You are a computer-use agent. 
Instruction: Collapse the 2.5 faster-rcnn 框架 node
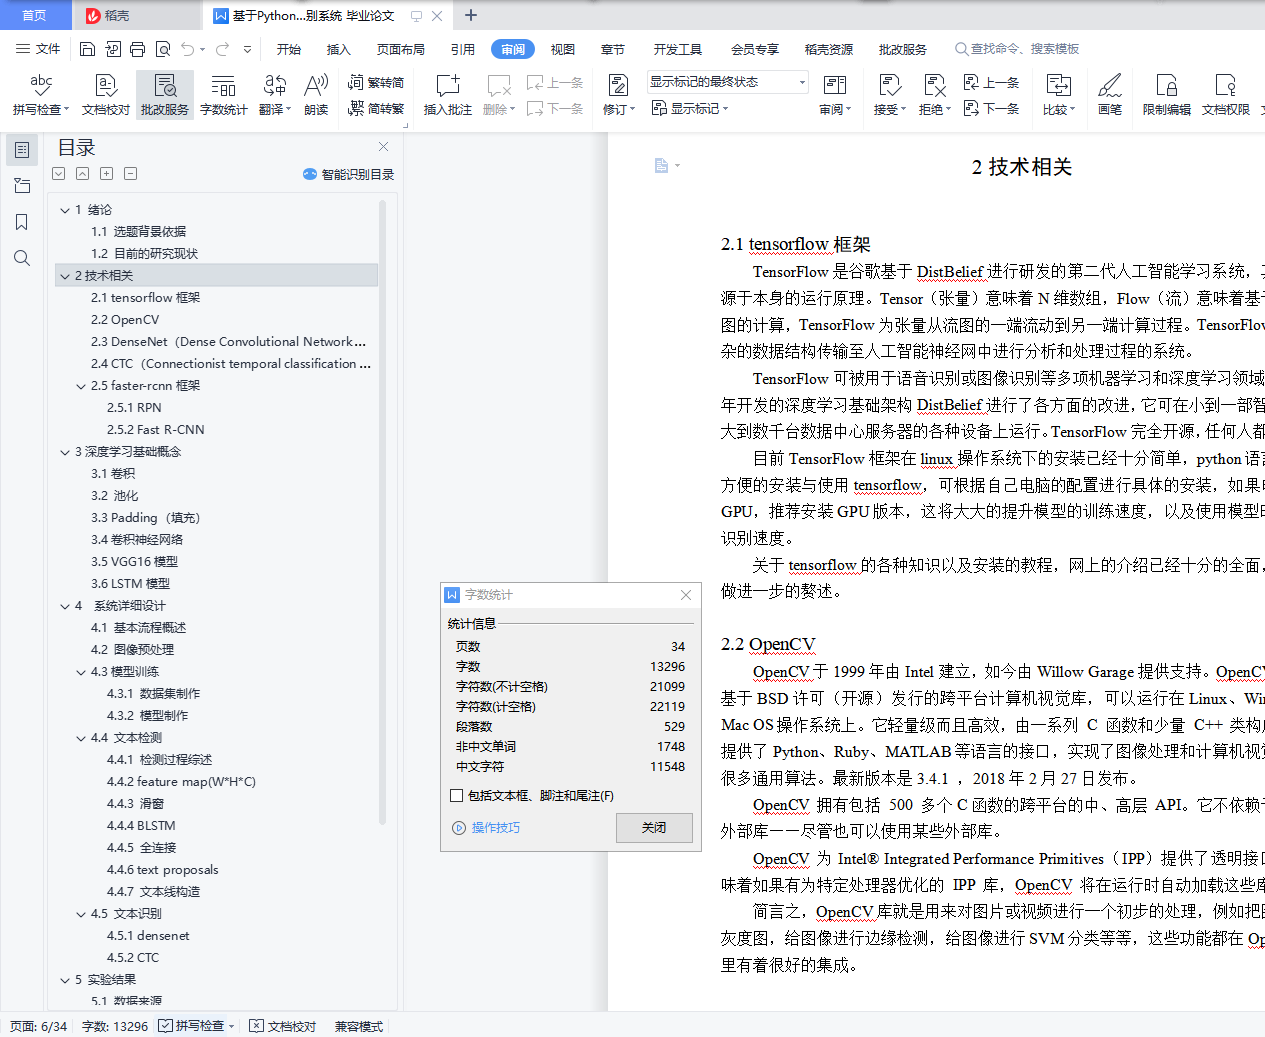point(81,386)
